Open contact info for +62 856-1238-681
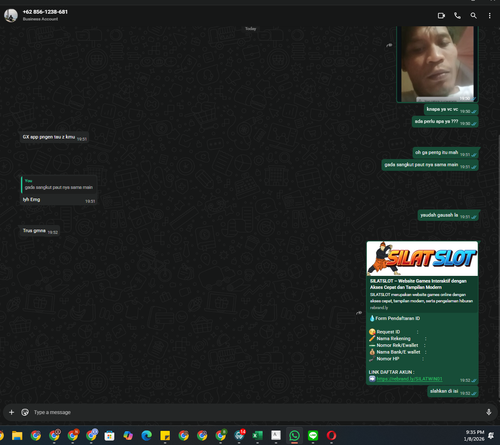500x445 pixels. click(45, 12)
